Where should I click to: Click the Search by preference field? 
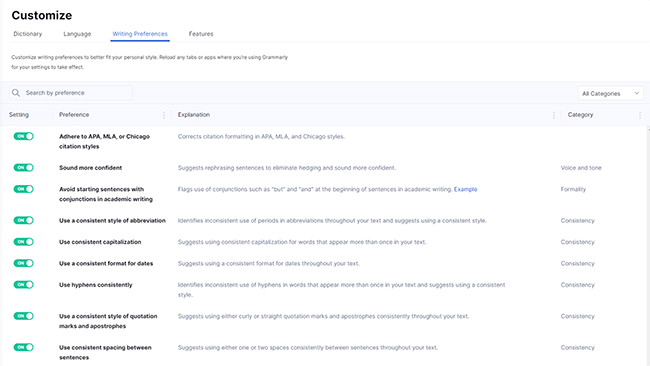[x=71, y=93]
